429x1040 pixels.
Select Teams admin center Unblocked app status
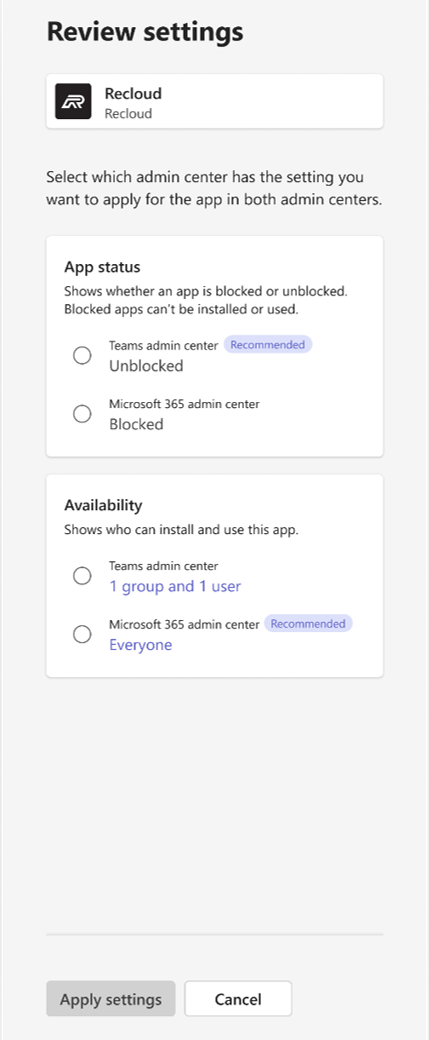82,356
